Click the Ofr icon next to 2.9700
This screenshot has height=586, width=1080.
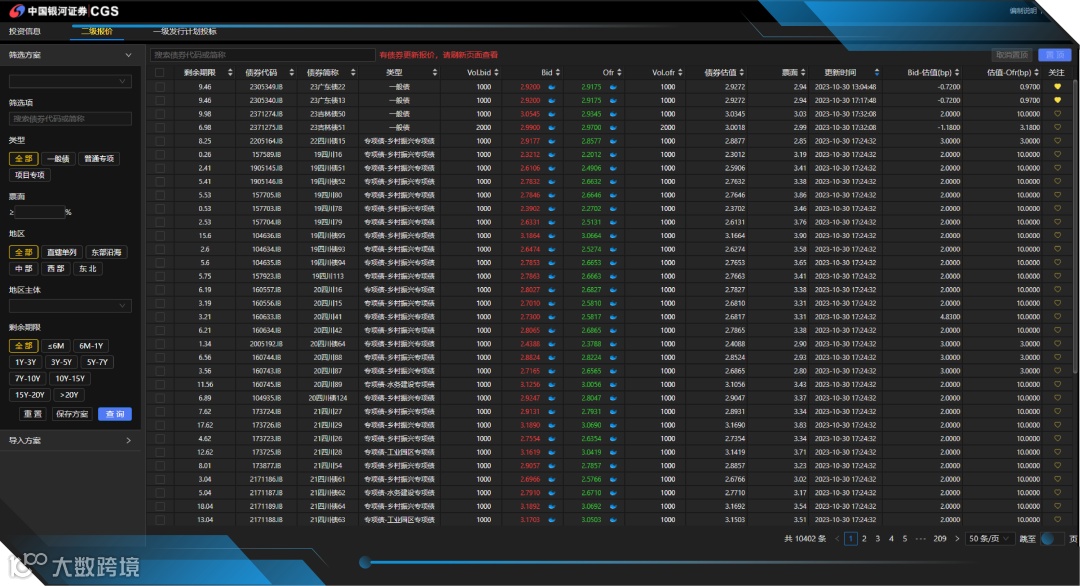click(x=613, y=128)
